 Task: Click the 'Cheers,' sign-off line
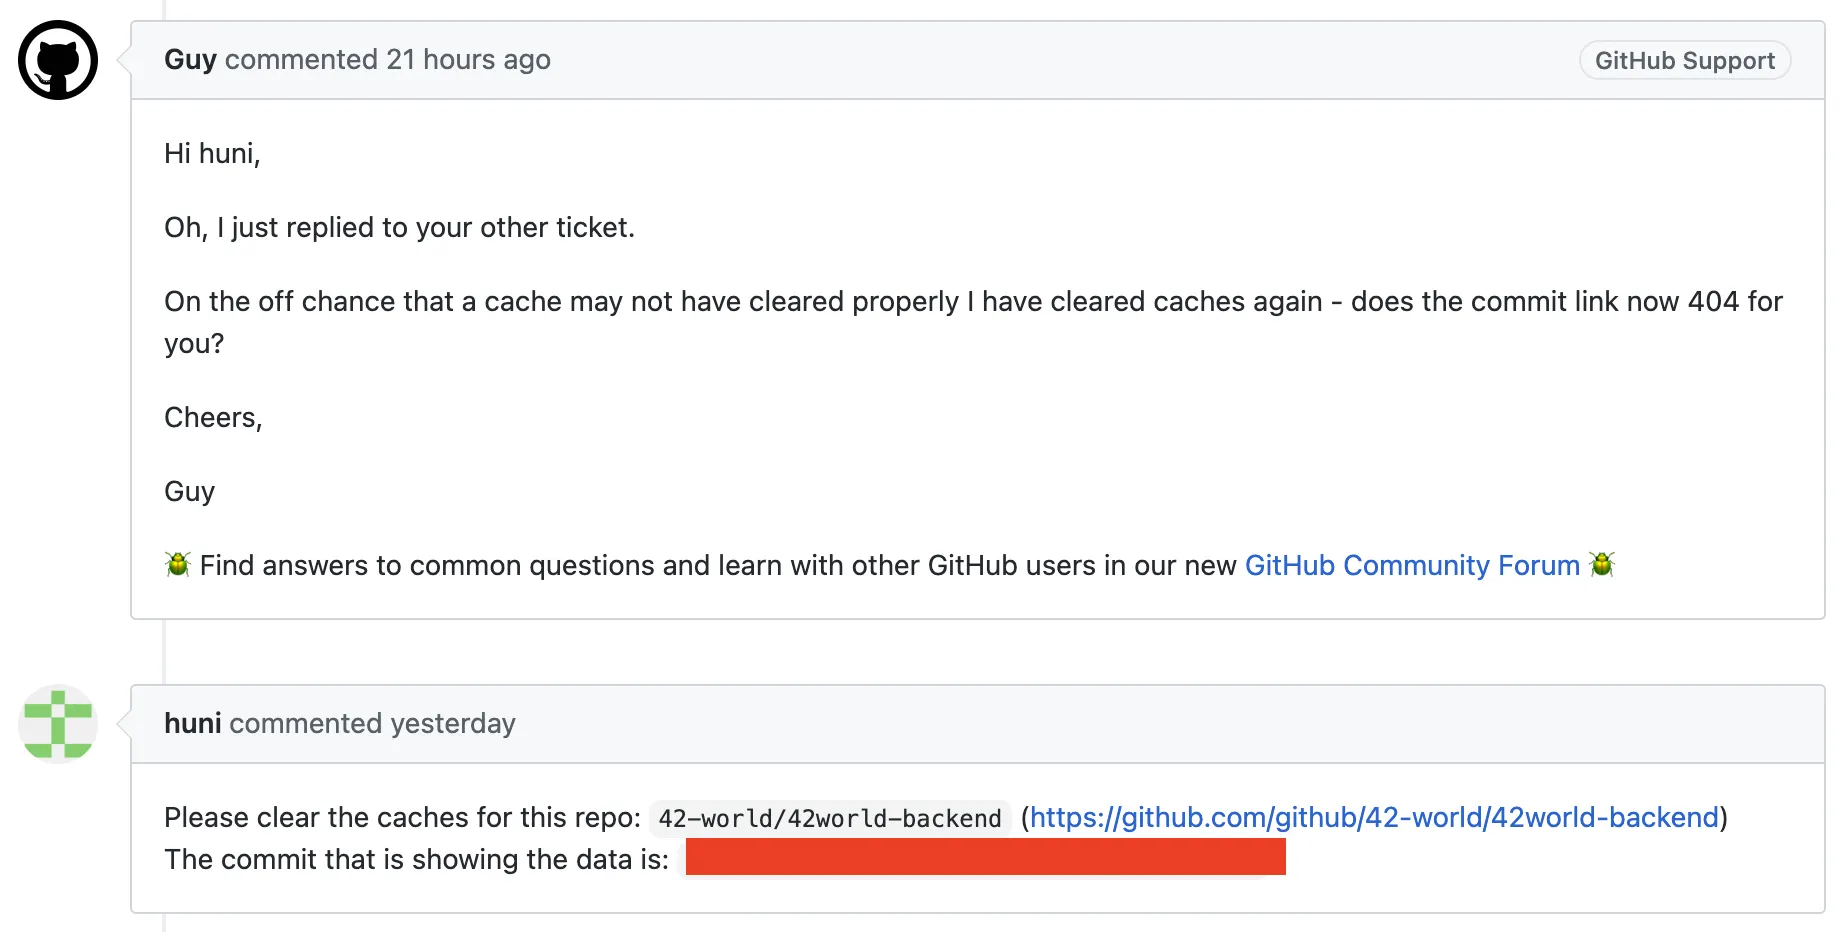click(x=213, y=417)
